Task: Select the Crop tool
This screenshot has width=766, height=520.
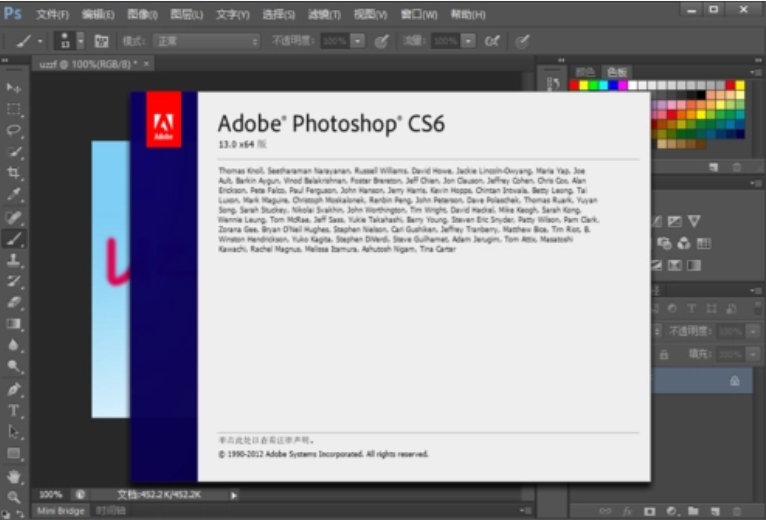Action: [x=15, y=173]
